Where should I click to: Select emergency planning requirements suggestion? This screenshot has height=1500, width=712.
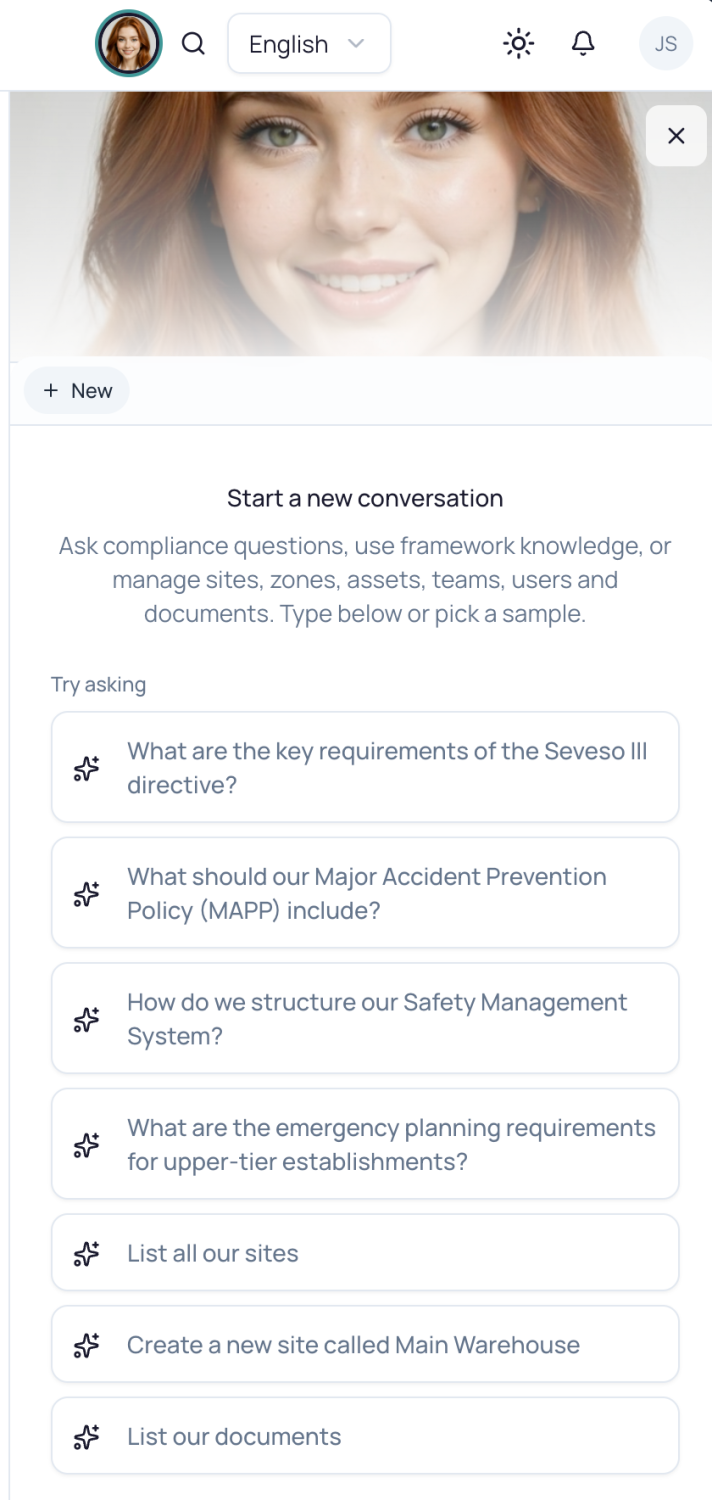click(x=365, y=1144)
